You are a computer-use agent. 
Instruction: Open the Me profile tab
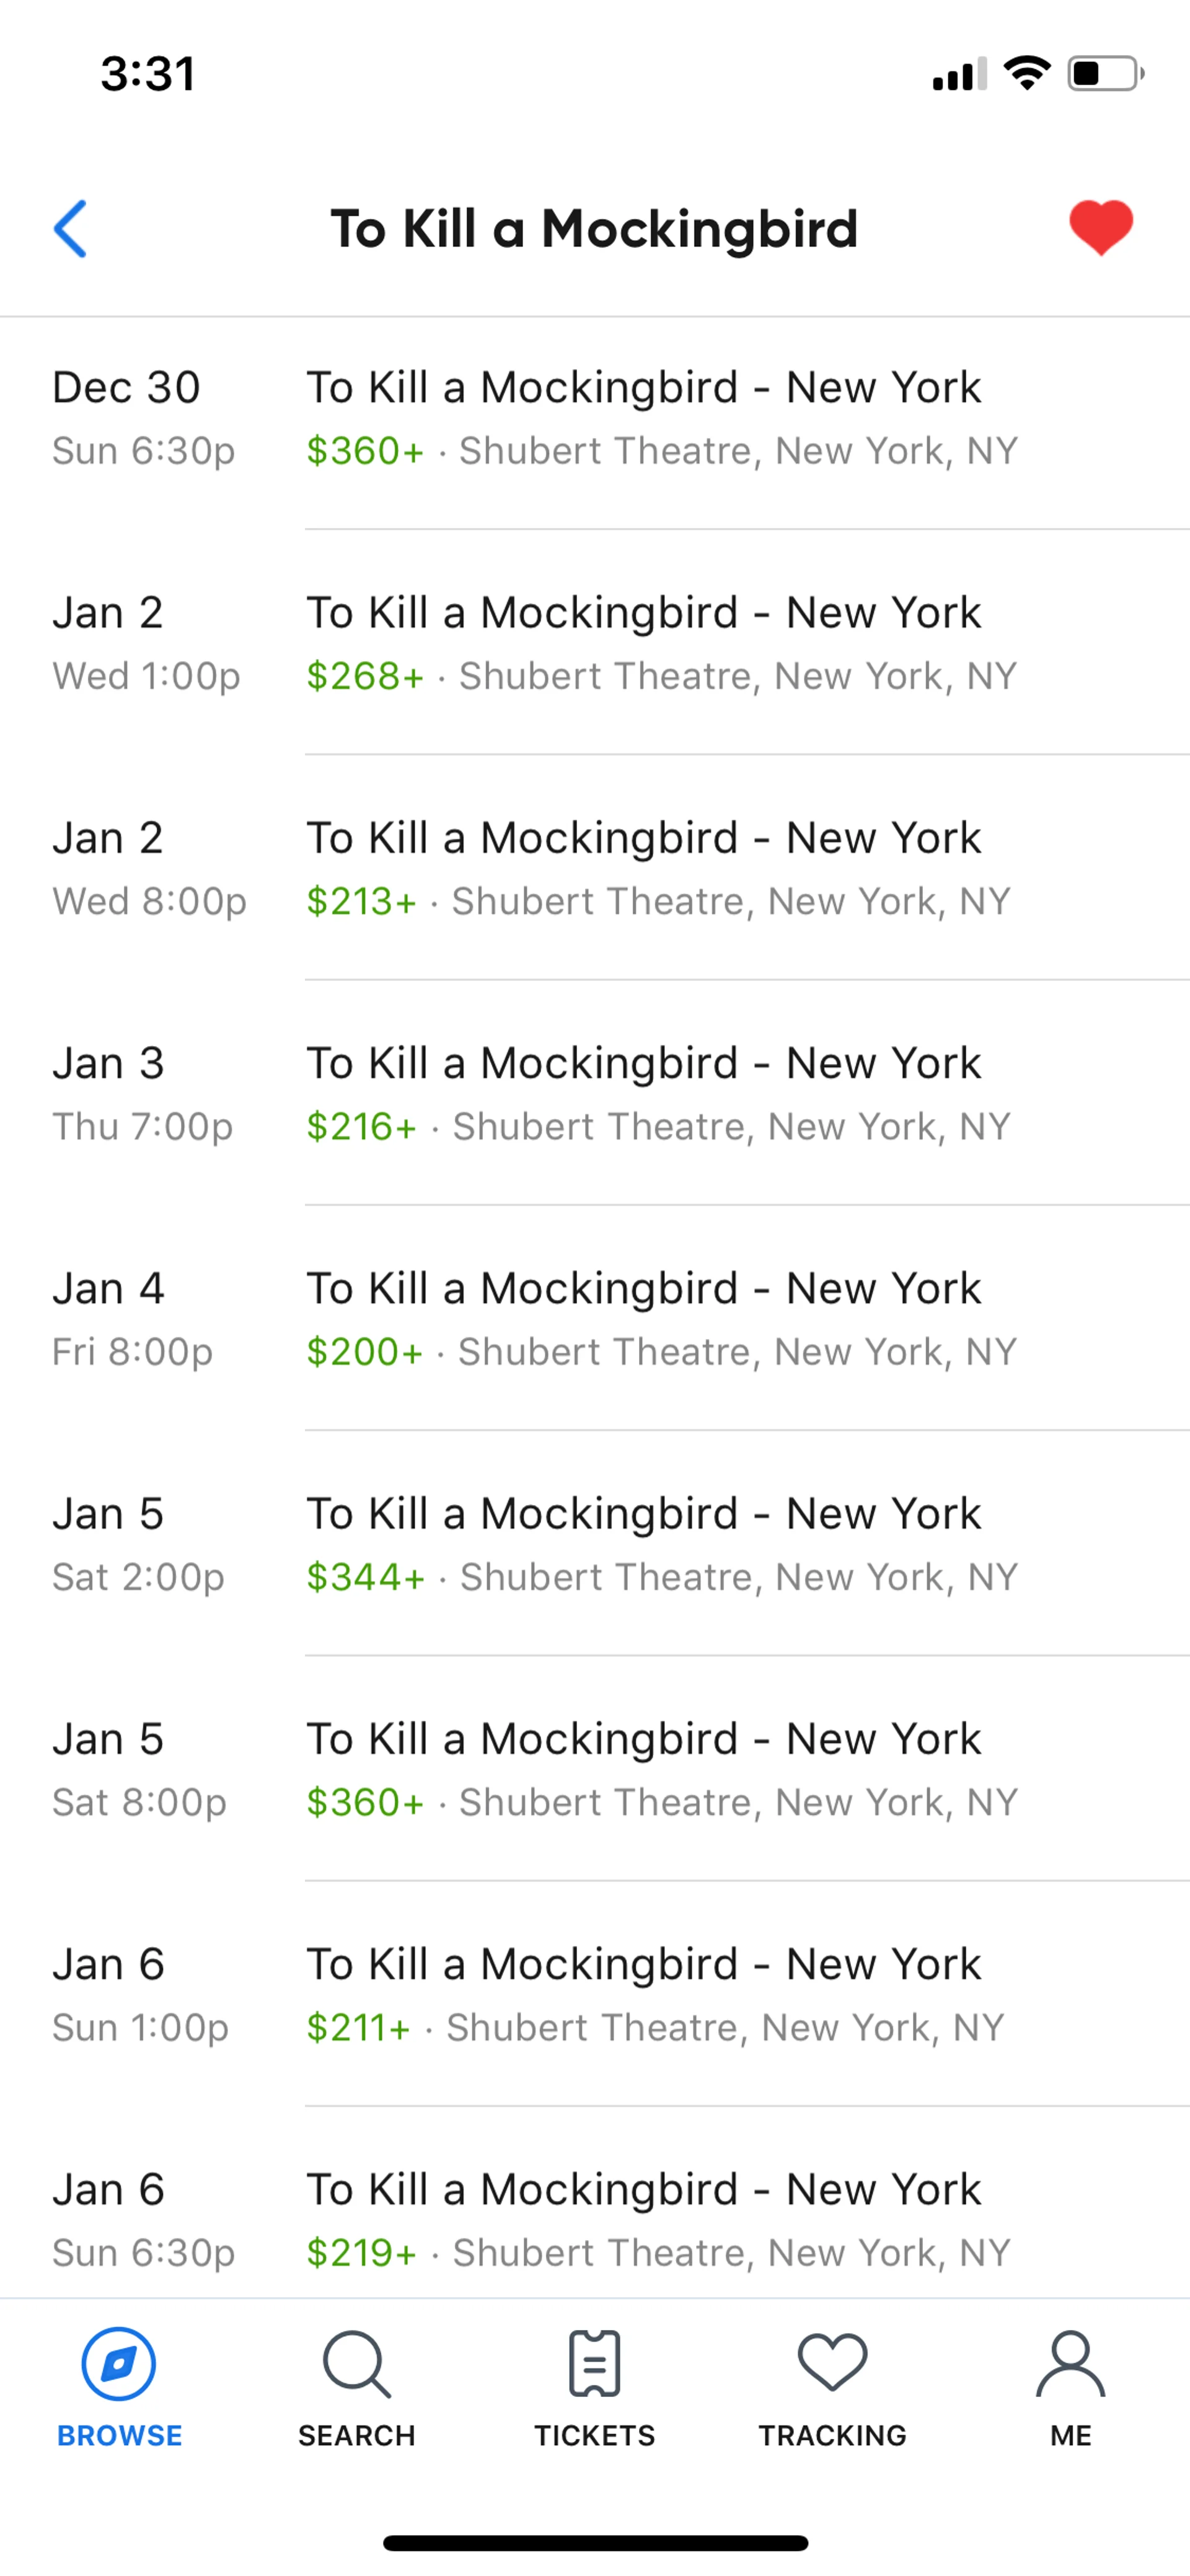1070,2364
